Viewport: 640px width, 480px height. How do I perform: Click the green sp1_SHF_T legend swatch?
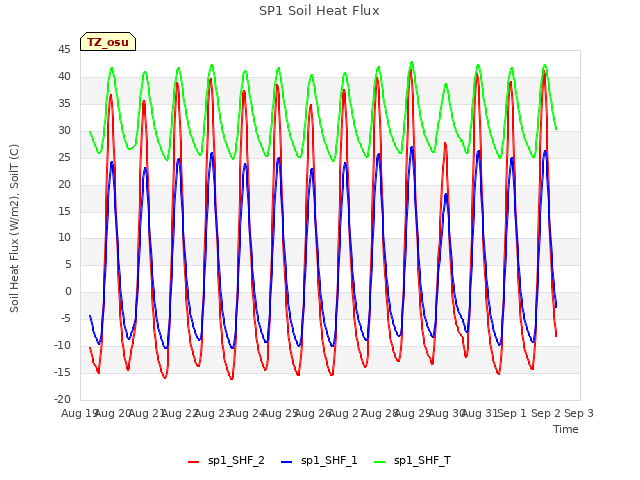380,462
